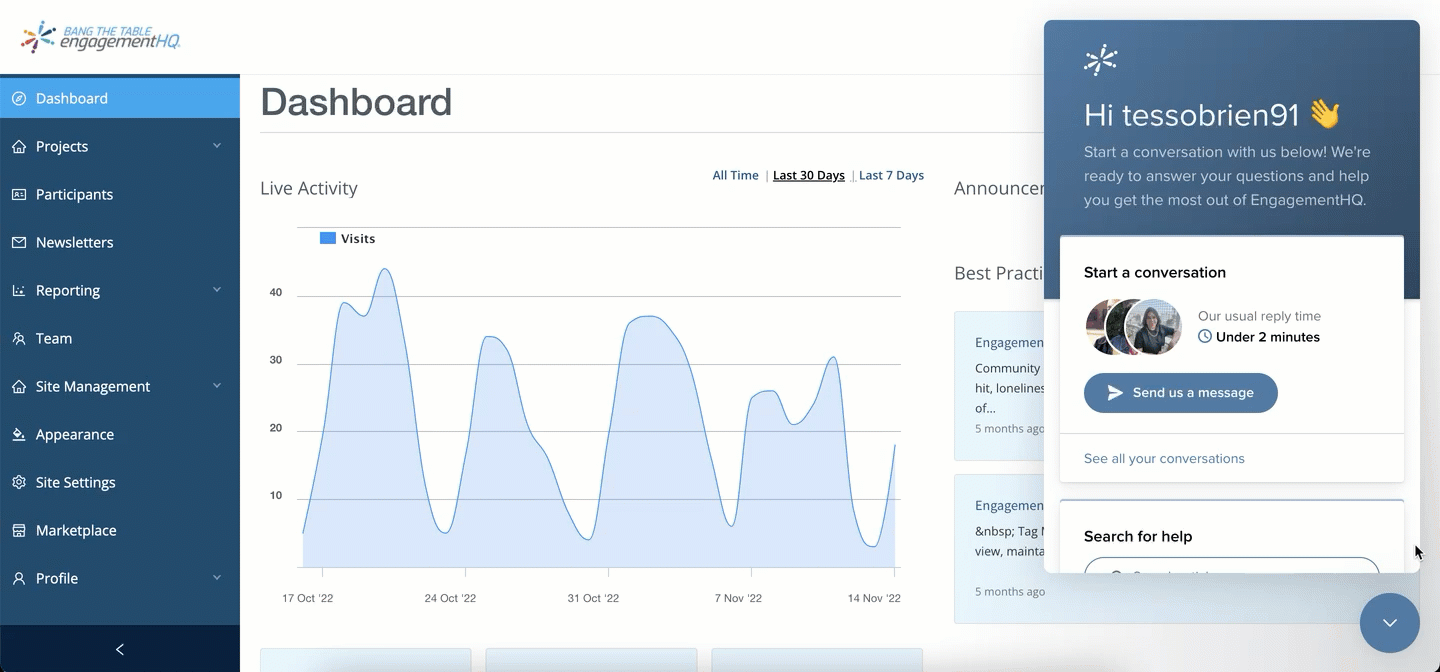Image resolution: width=1440 pixels, height=672 pixels.
Task: Select the Marketplace storefront icon
Action: (x=19, y=530)
